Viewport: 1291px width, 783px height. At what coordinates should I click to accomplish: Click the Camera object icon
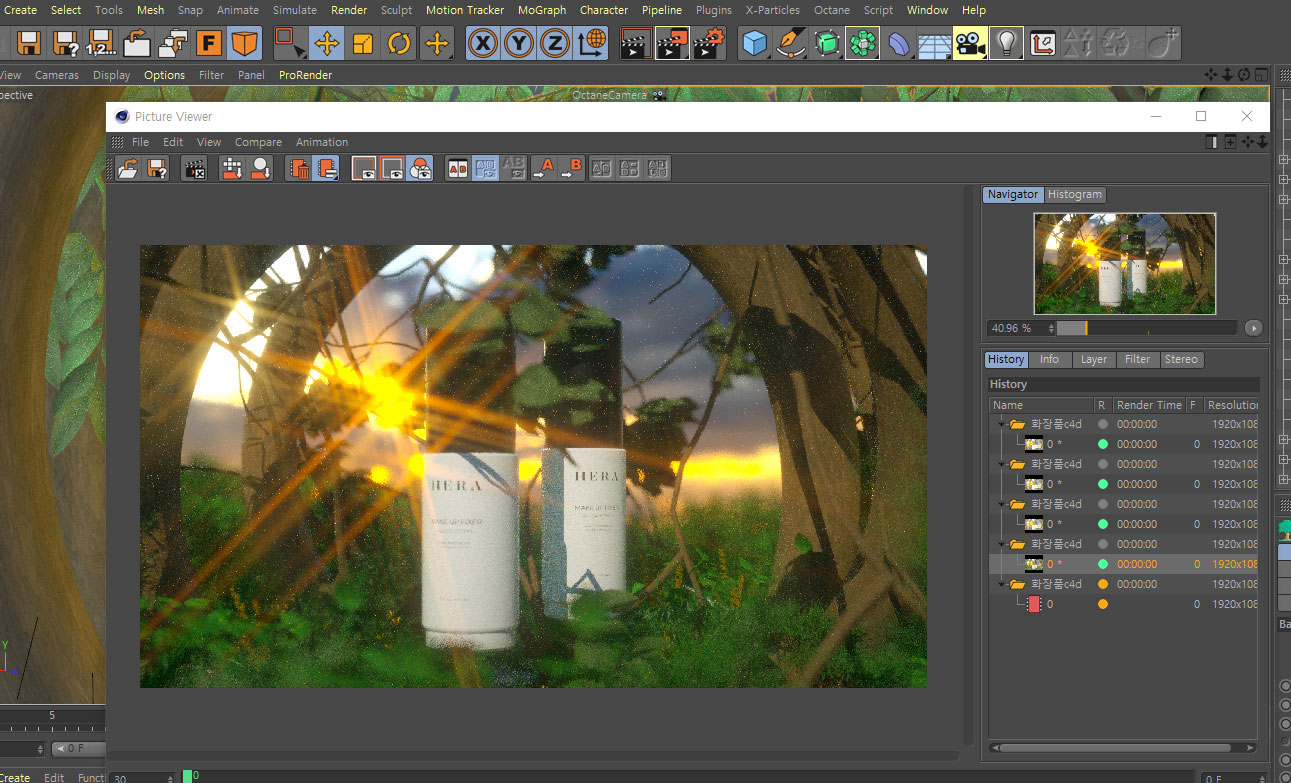tap(970, 43)
